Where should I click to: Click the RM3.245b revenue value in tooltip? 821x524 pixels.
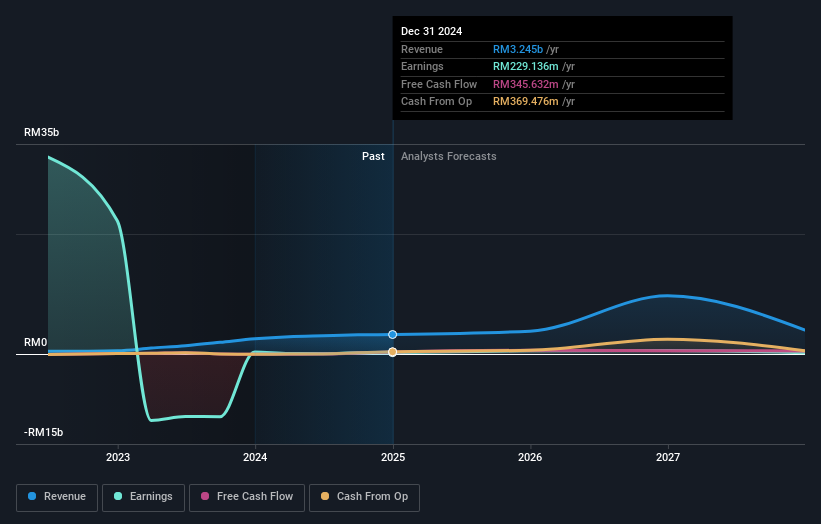518,49
